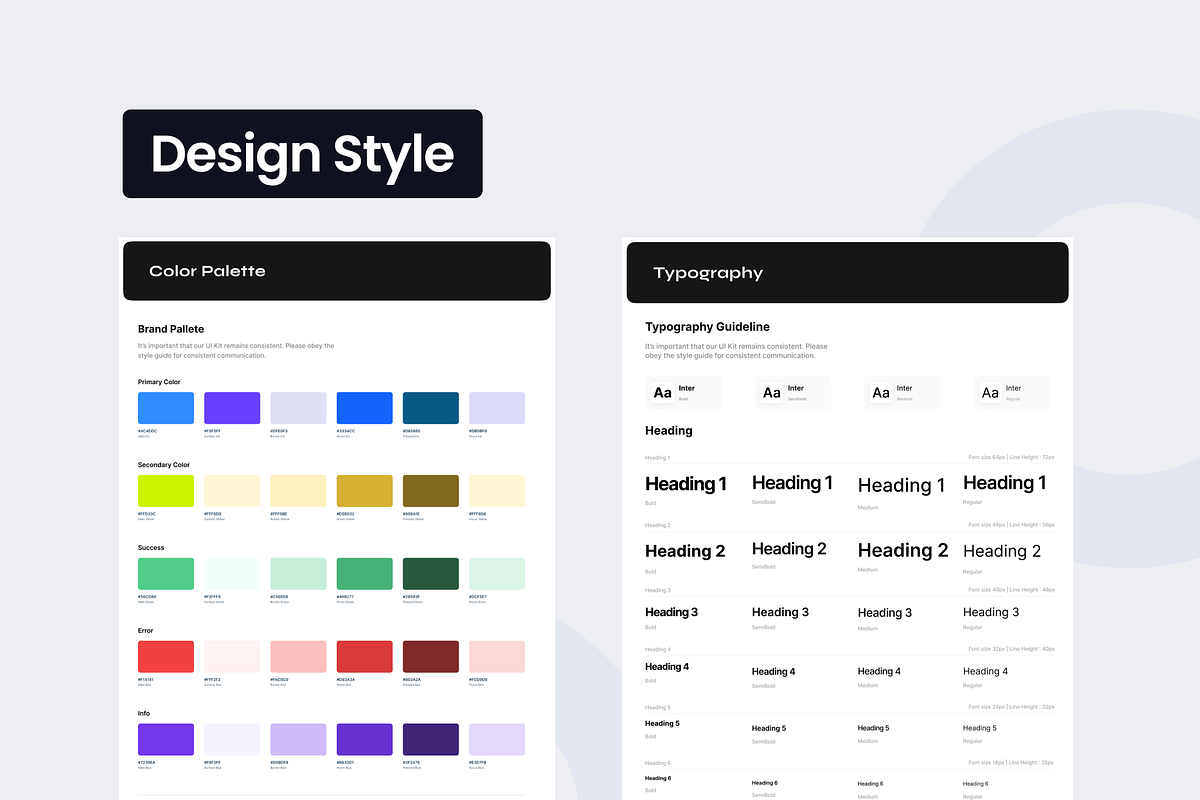Select the Inter Bold font card
The image size is (1200, 800).
point(684,392)
